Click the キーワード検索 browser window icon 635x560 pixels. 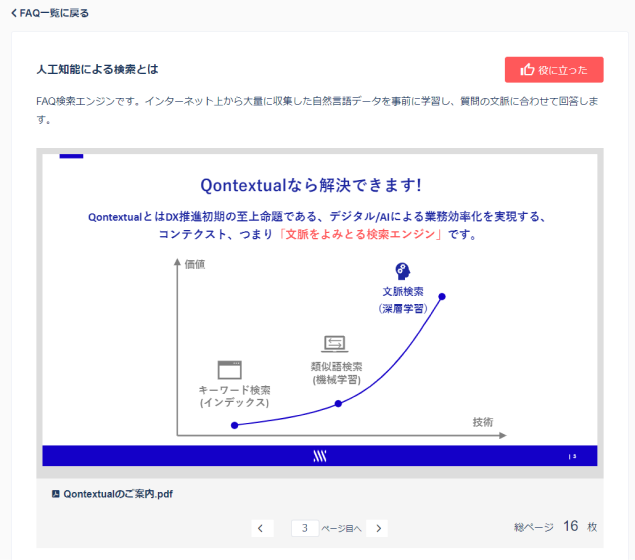pos(230,369)
